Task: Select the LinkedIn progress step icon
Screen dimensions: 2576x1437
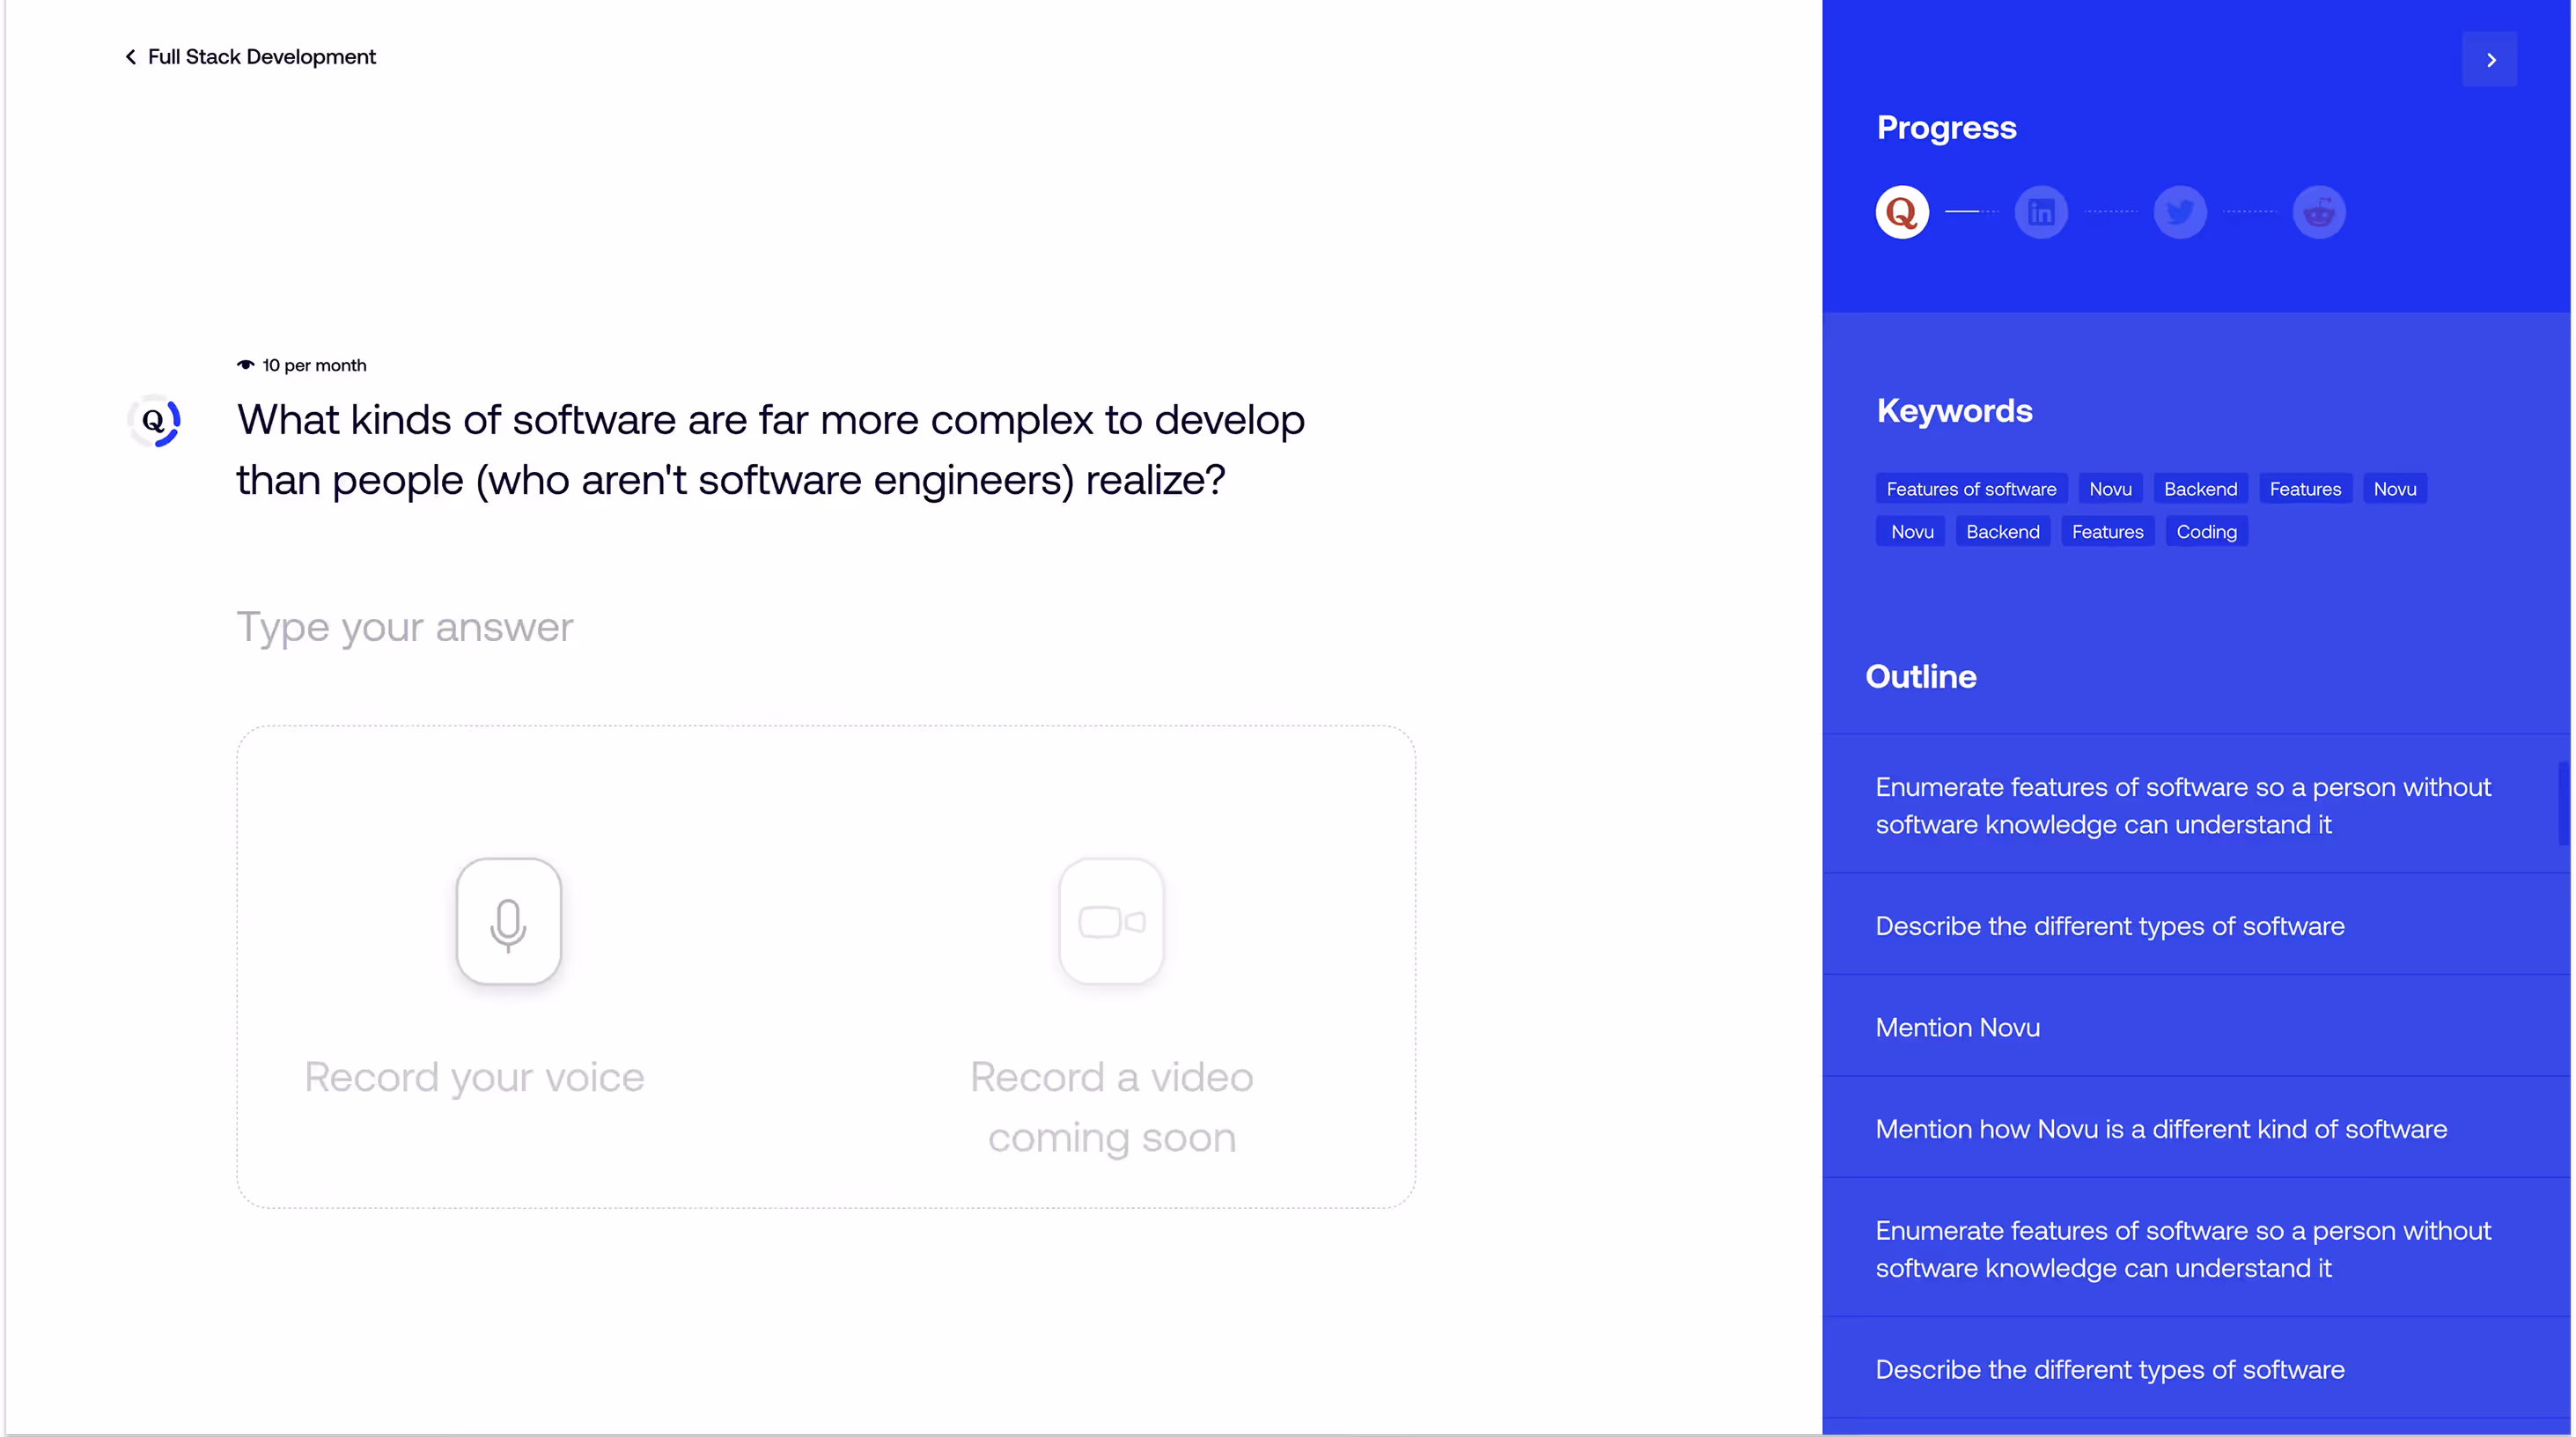Action: coord(2040,212)
